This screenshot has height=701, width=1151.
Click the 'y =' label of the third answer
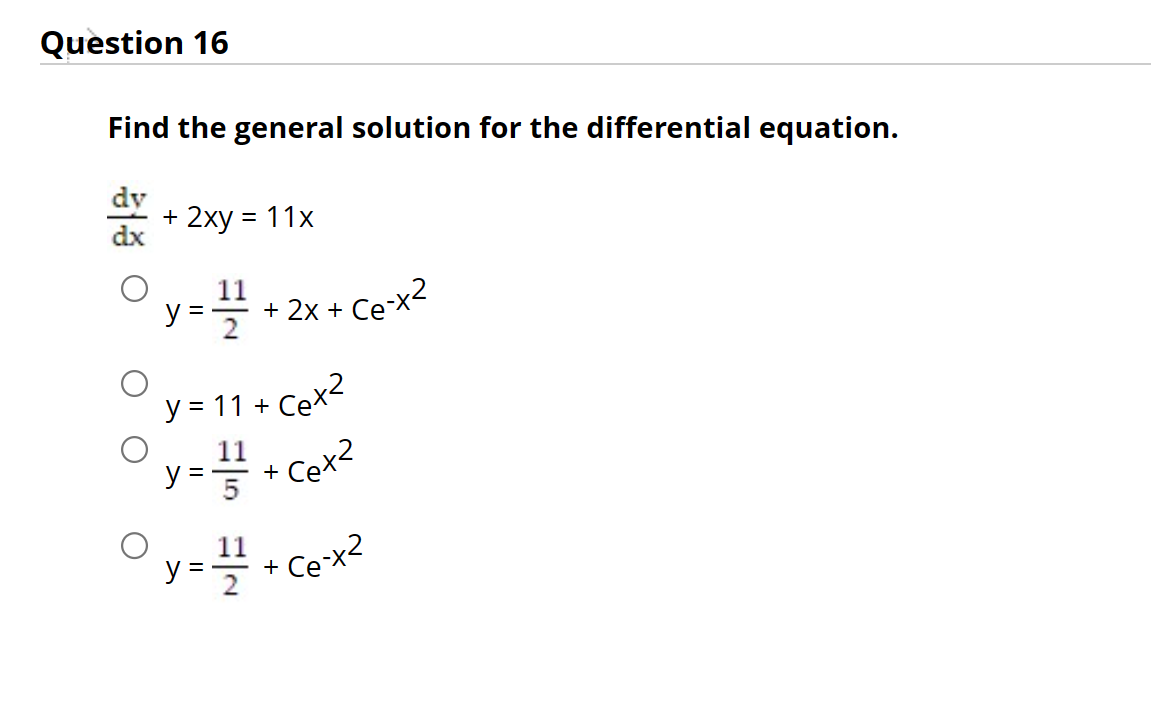[x=184, y=473]
